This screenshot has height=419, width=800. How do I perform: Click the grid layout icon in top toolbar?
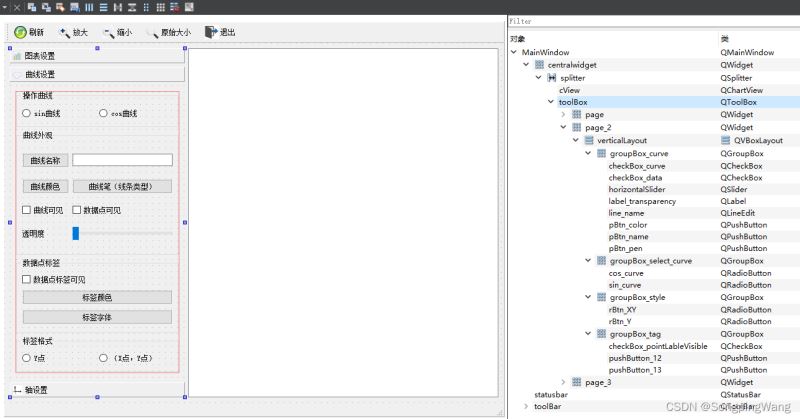click(161, 7)
